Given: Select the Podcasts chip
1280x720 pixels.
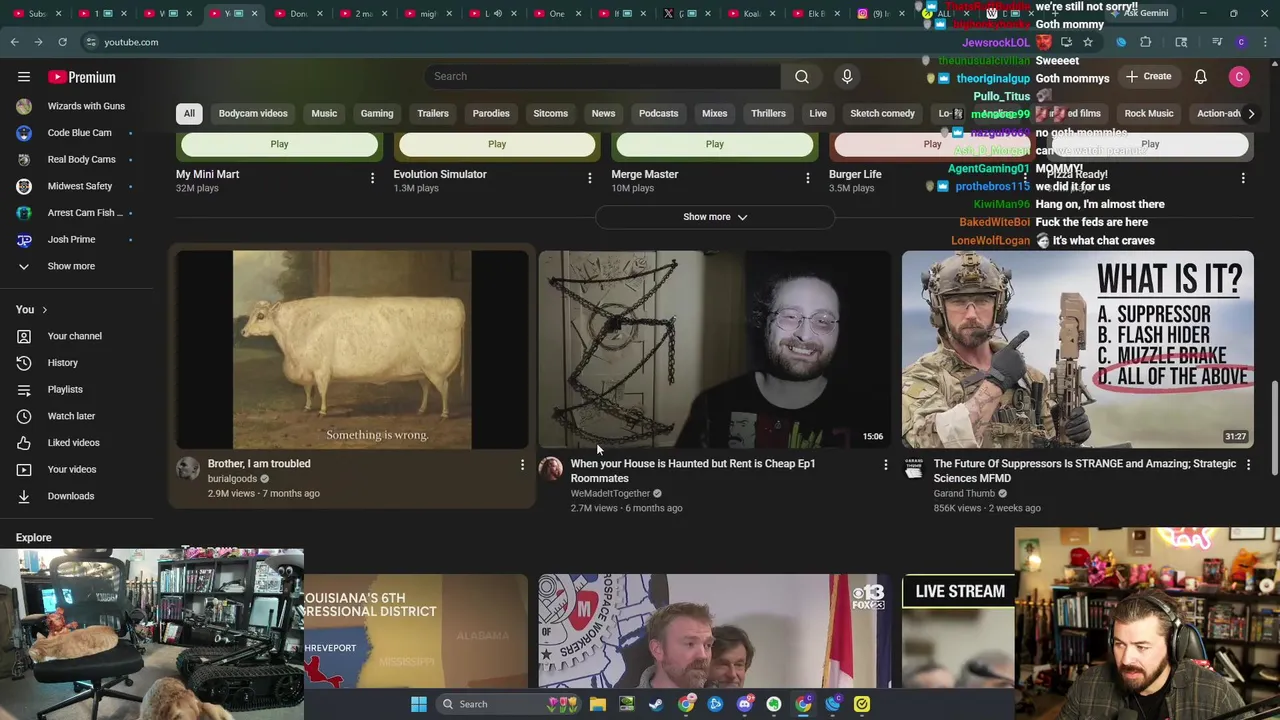Looking at the screenshot, I should (658, 113).
